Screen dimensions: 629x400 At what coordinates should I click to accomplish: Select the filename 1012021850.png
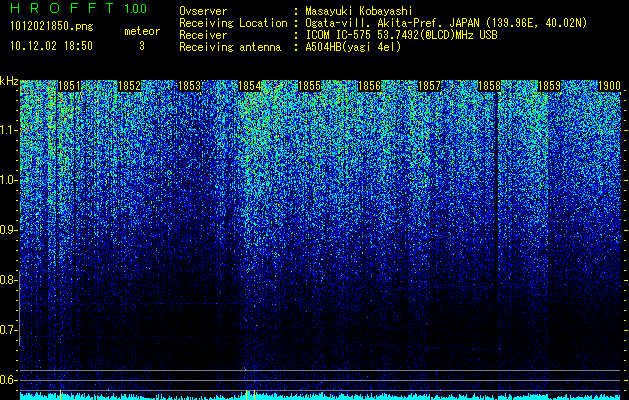pyautogui.click(x=52, y=26)
